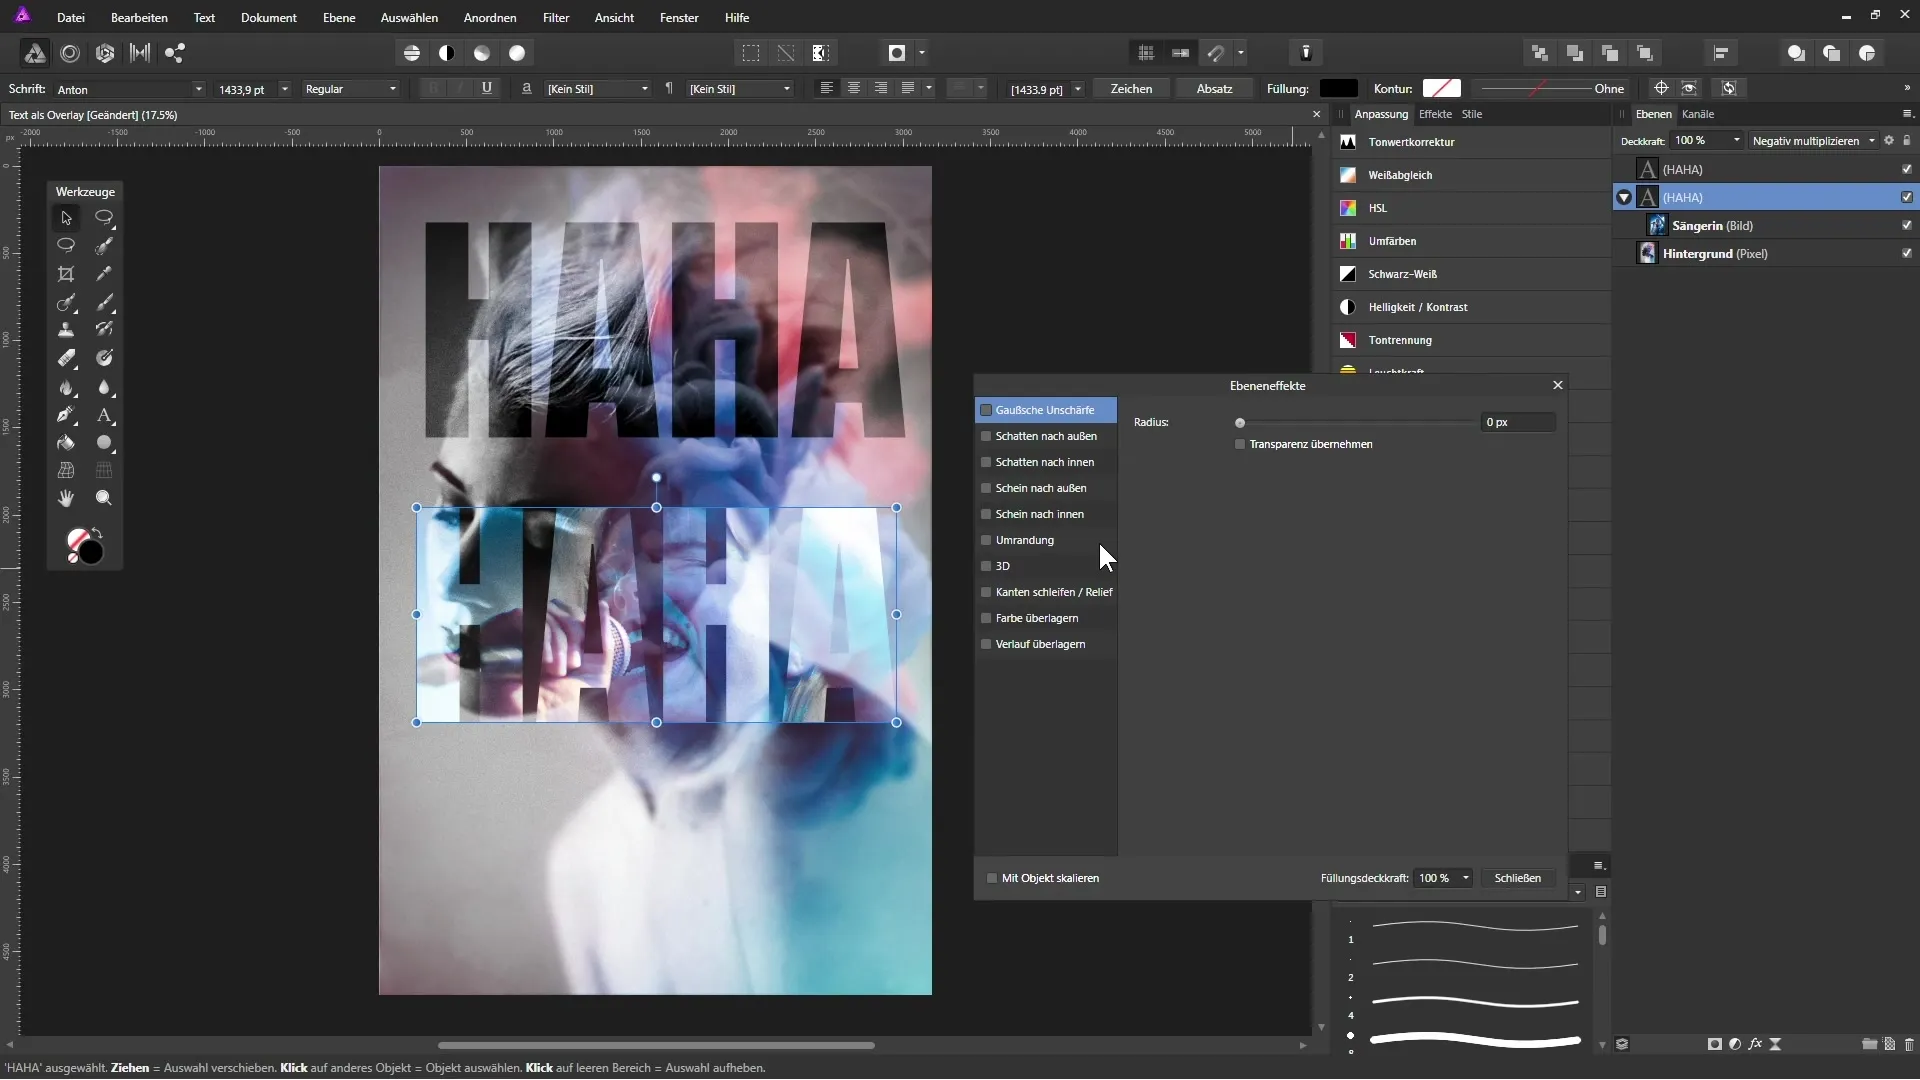
Task: Check Mit Objekt skalieren option
Action: coord(992,878)
